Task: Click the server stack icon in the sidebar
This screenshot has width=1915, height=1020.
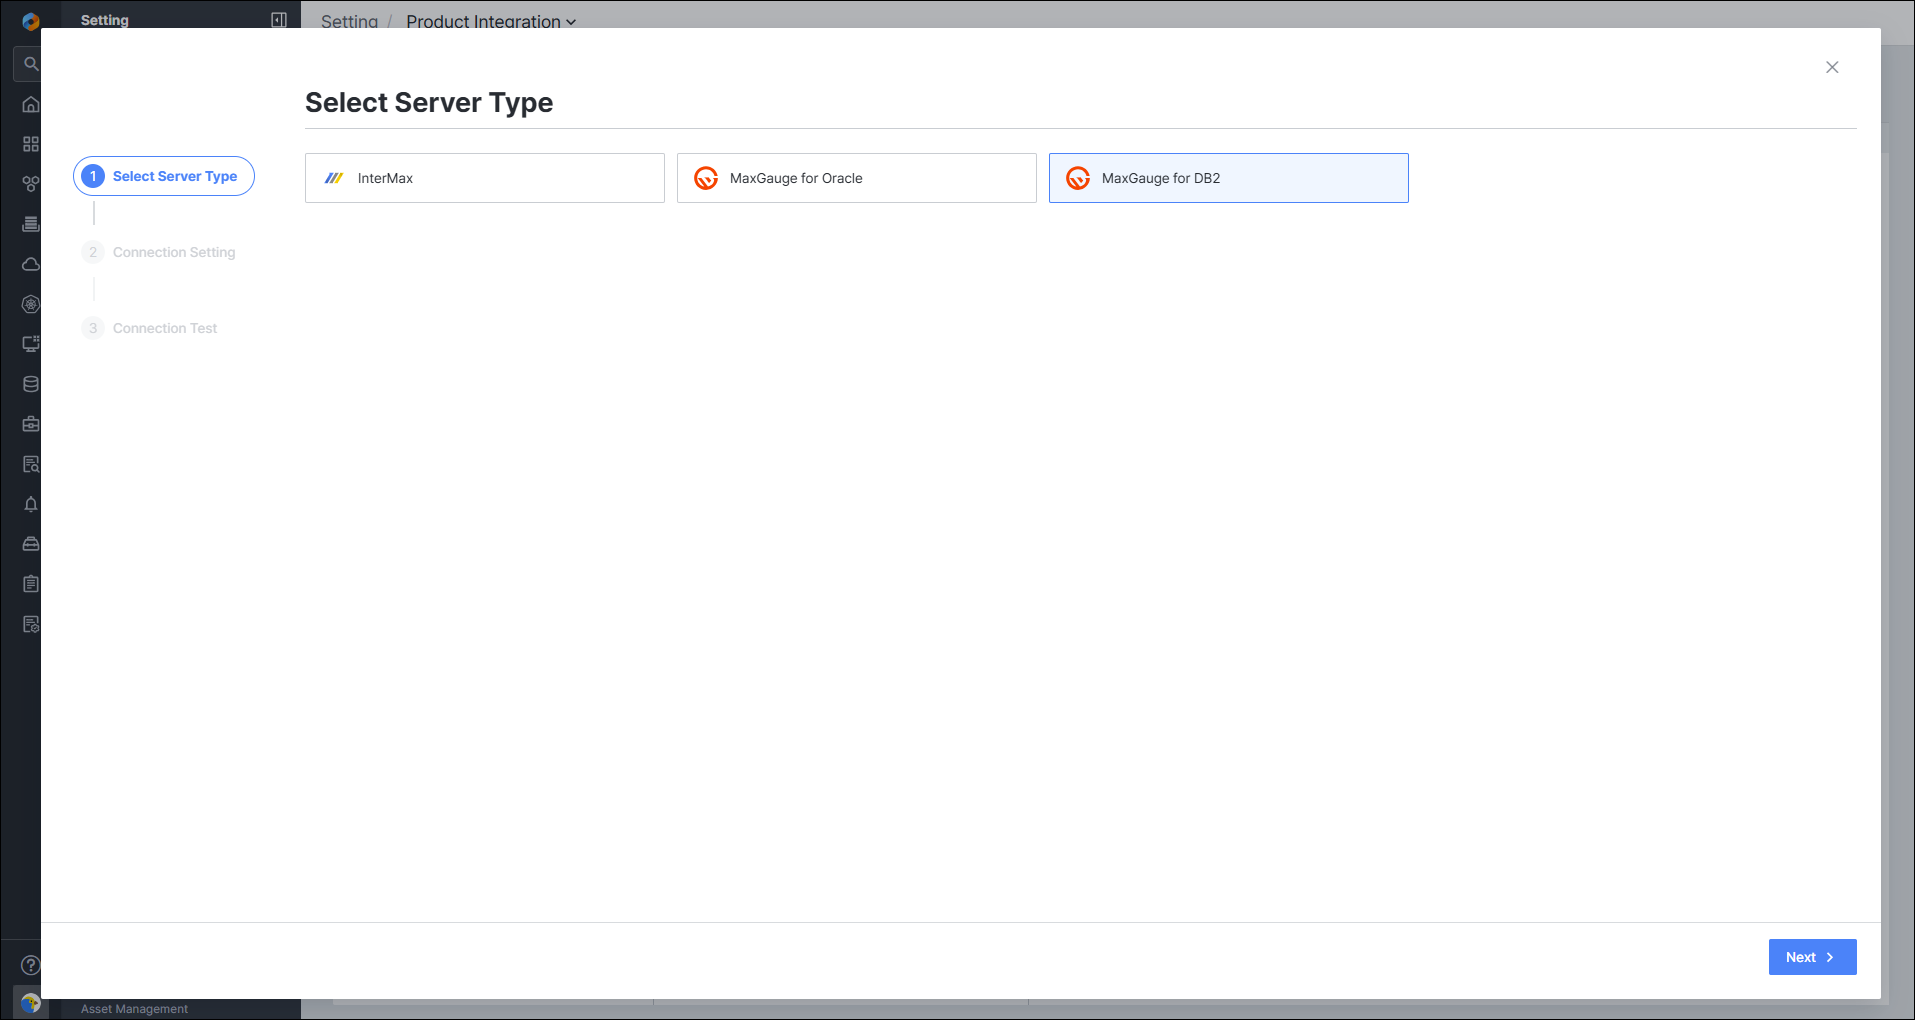Action: point(31,224)
